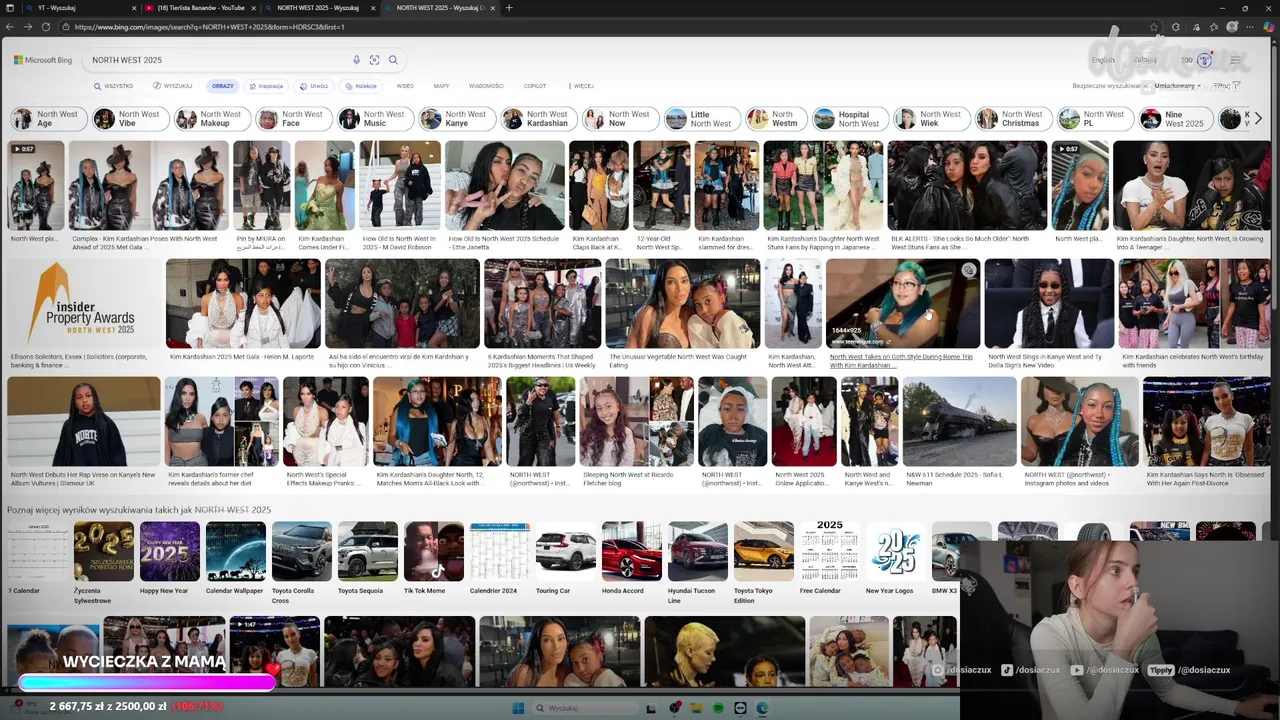Click the Microsoft Bing logo
The image size is (1280, 720).
pos(43,60)
